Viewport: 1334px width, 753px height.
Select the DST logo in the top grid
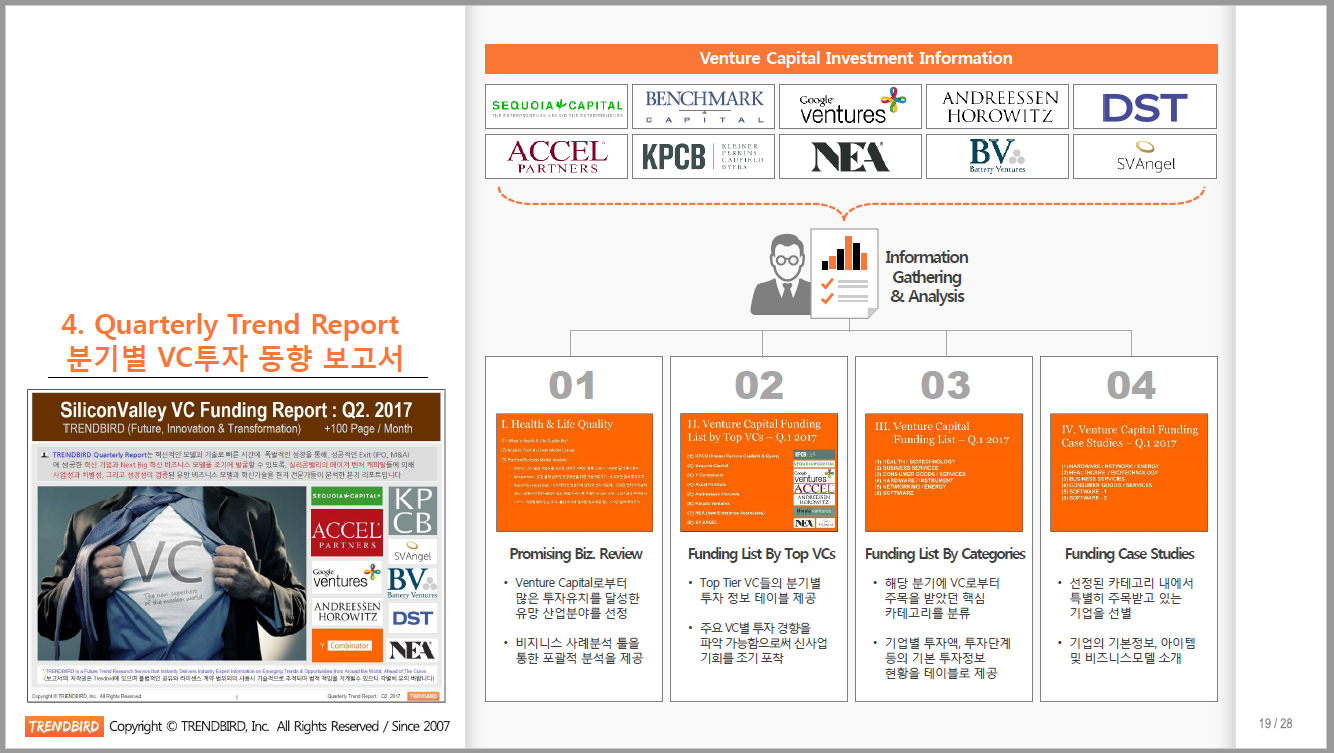(1145, 106)
